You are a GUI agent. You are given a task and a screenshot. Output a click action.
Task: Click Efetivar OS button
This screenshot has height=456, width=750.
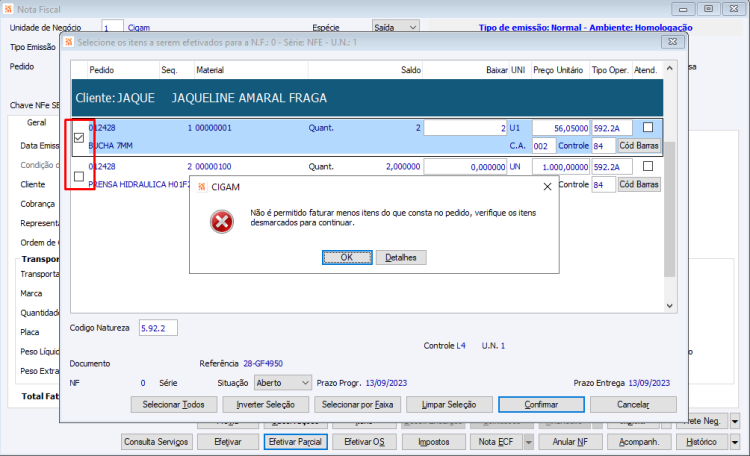(x=364, y=442)
